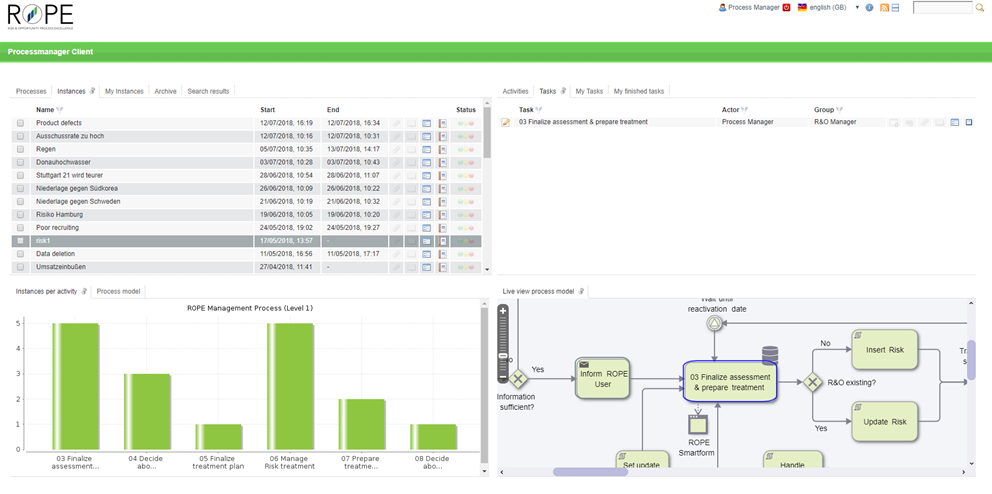Viewport: 992px width, 494px height.
Task: Click the search input field top right
Action: pyautogui.click(x=942, y=8)
